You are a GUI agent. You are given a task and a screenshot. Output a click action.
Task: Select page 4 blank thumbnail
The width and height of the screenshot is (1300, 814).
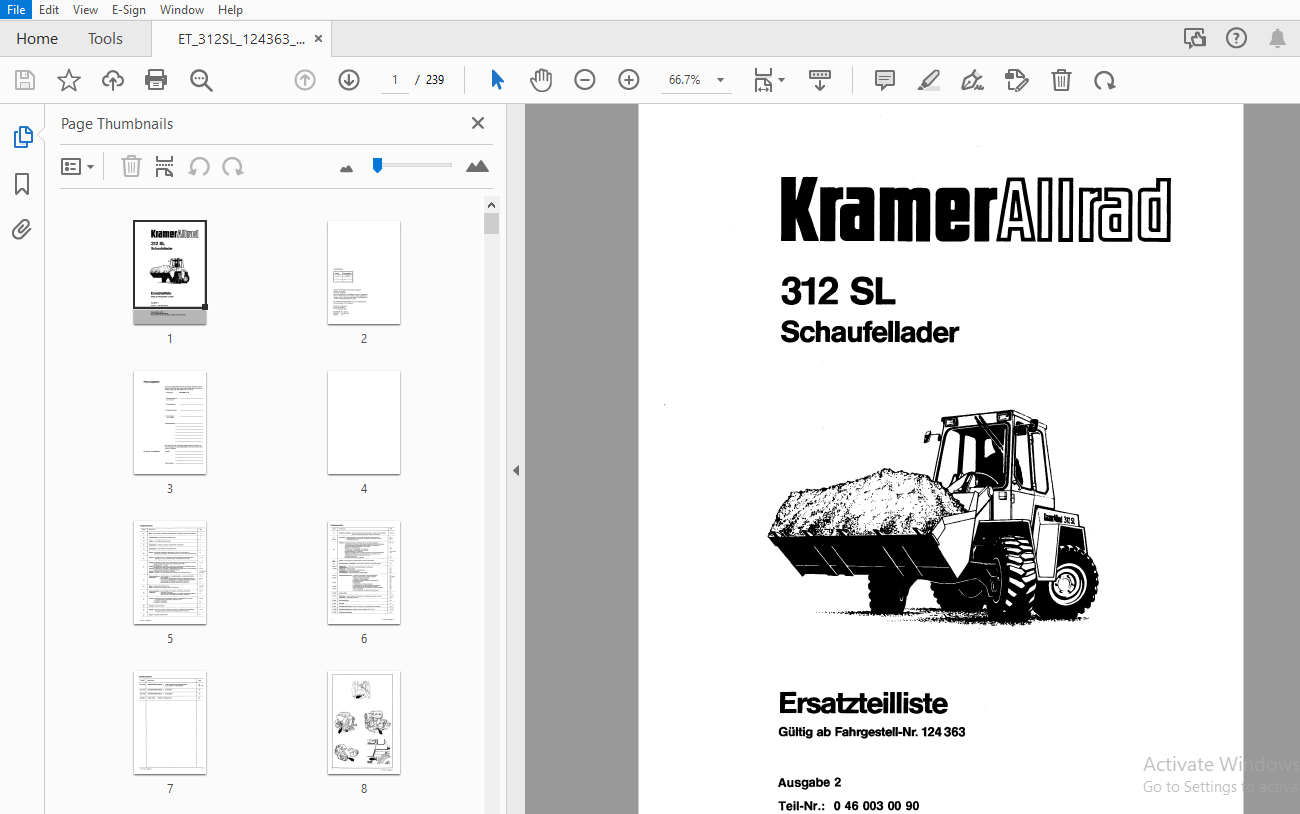[364, 422]
